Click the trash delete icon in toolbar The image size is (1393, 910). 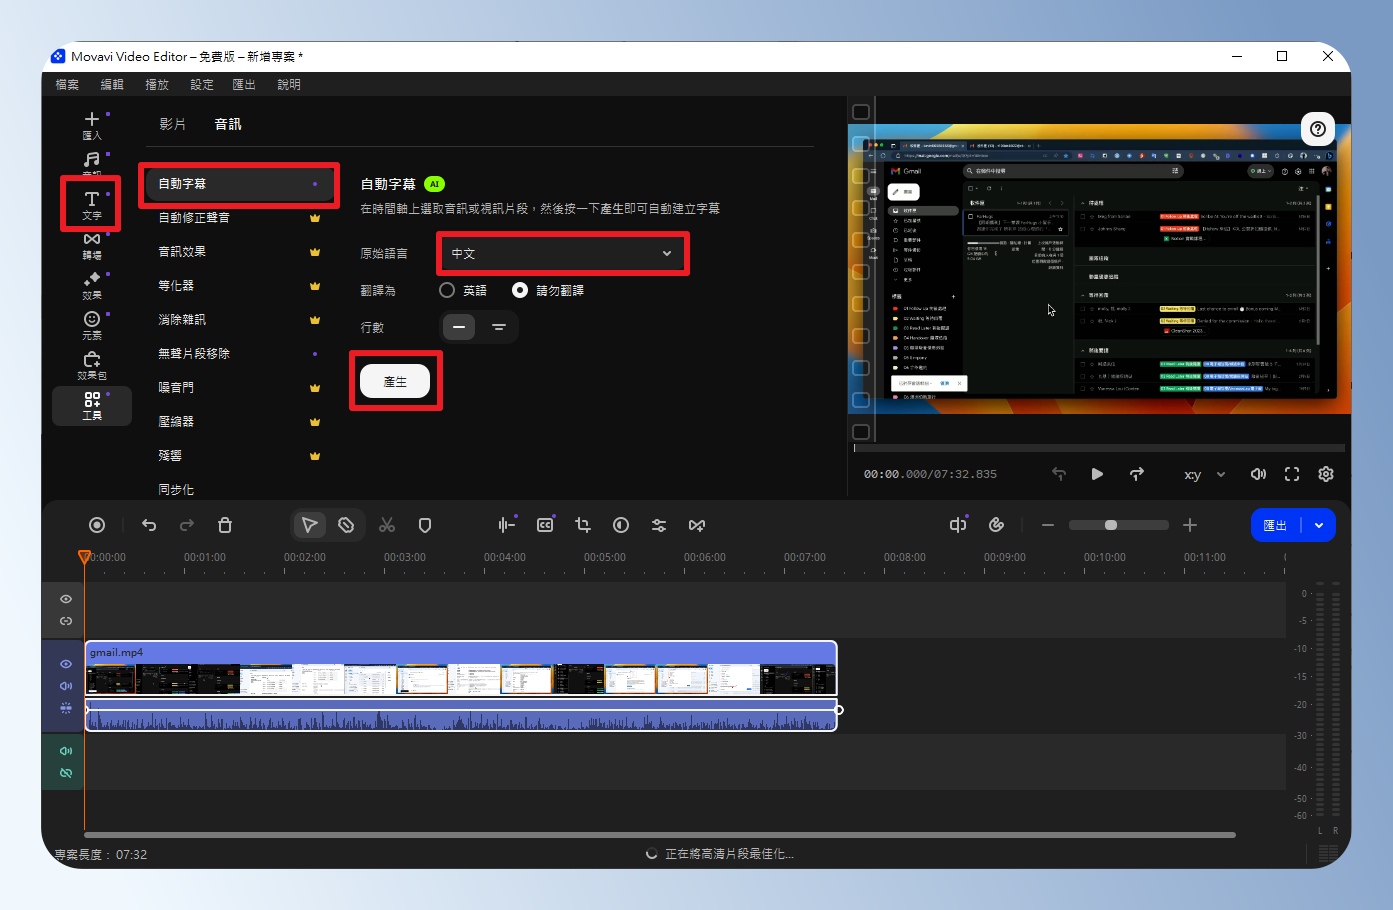pos(225,525)
